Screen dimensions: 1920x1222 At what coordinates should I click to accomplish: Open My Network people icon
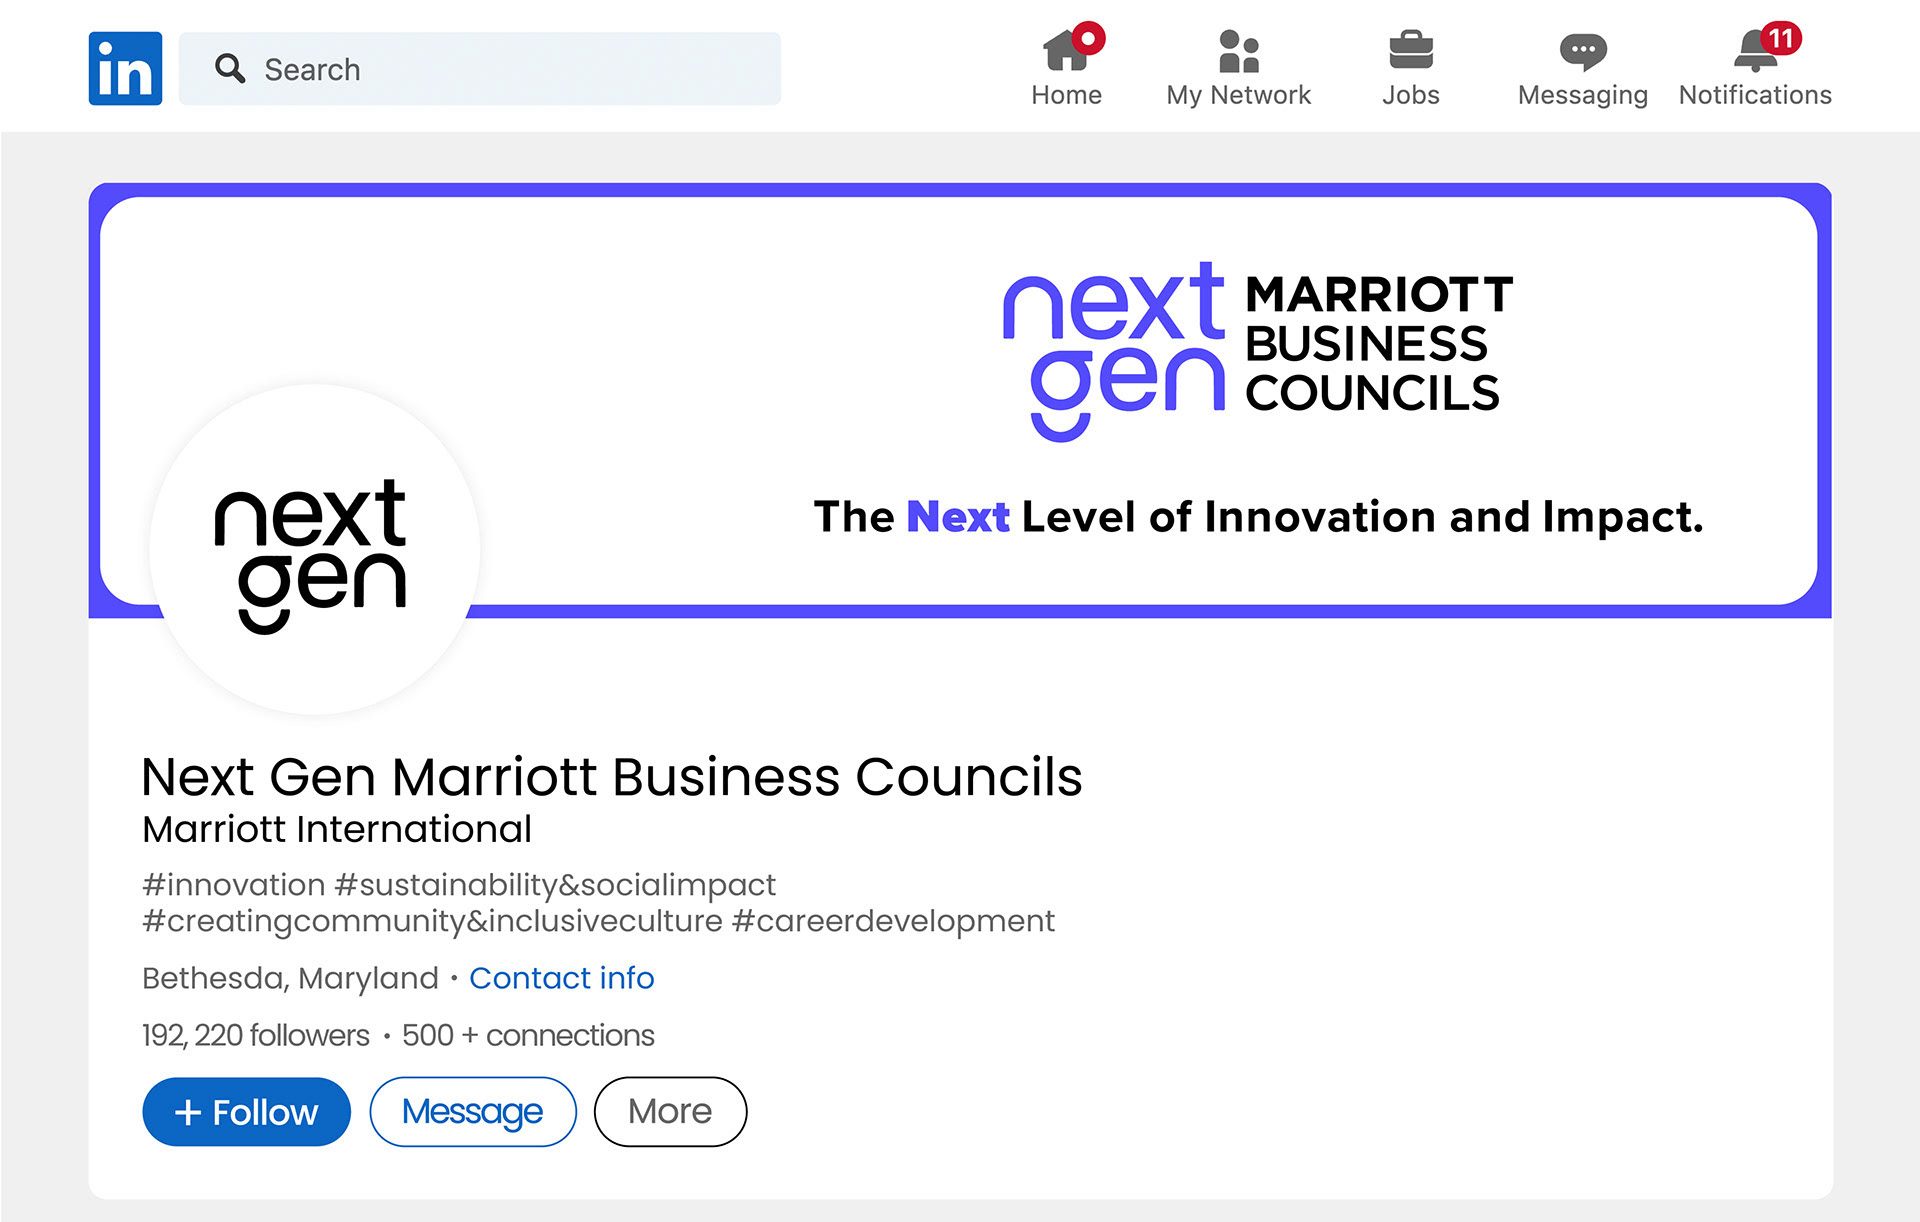pos(1238,50)
